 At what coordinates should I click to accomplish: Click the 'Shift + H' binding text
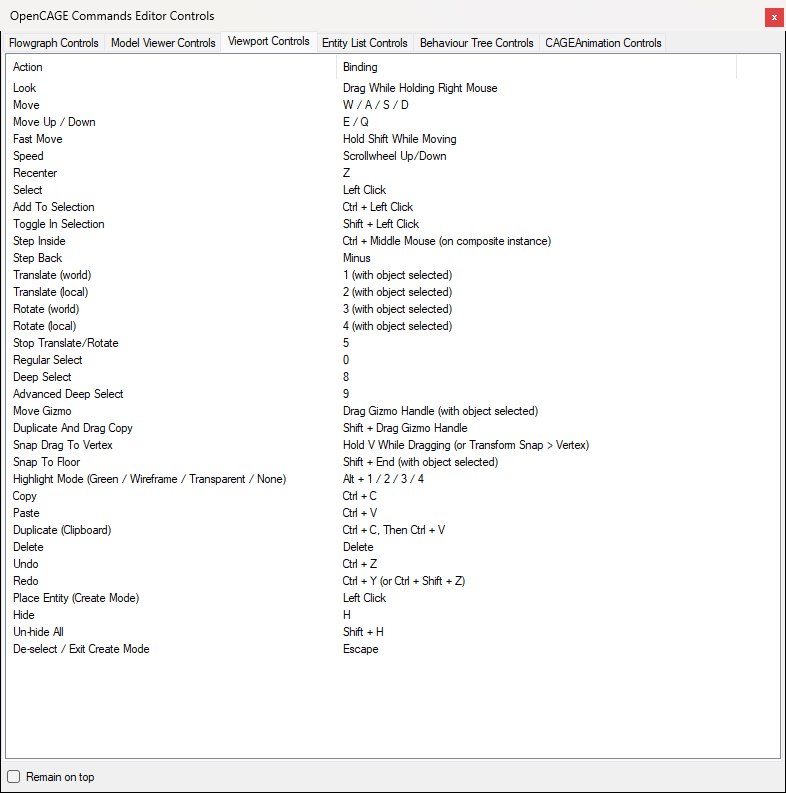tap(363, 632)
